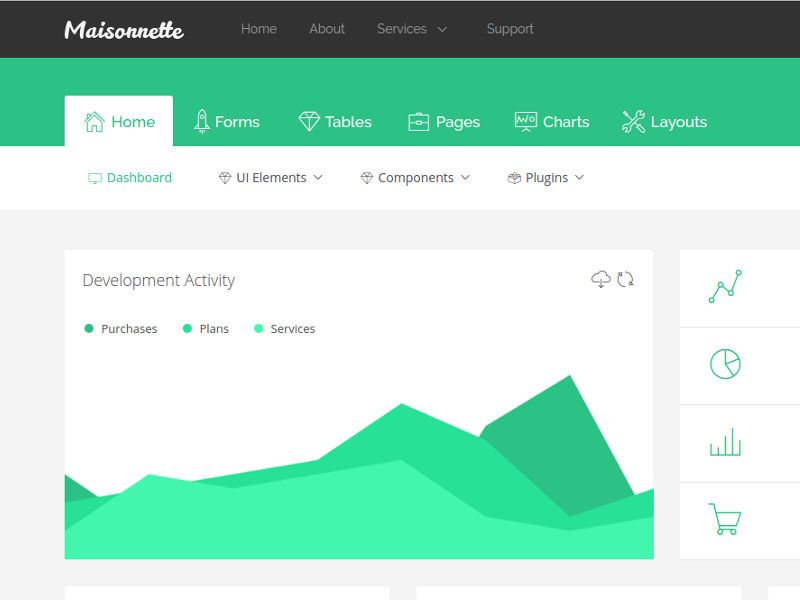Toggle the Purchases legend dot

(x=89, y=329)
